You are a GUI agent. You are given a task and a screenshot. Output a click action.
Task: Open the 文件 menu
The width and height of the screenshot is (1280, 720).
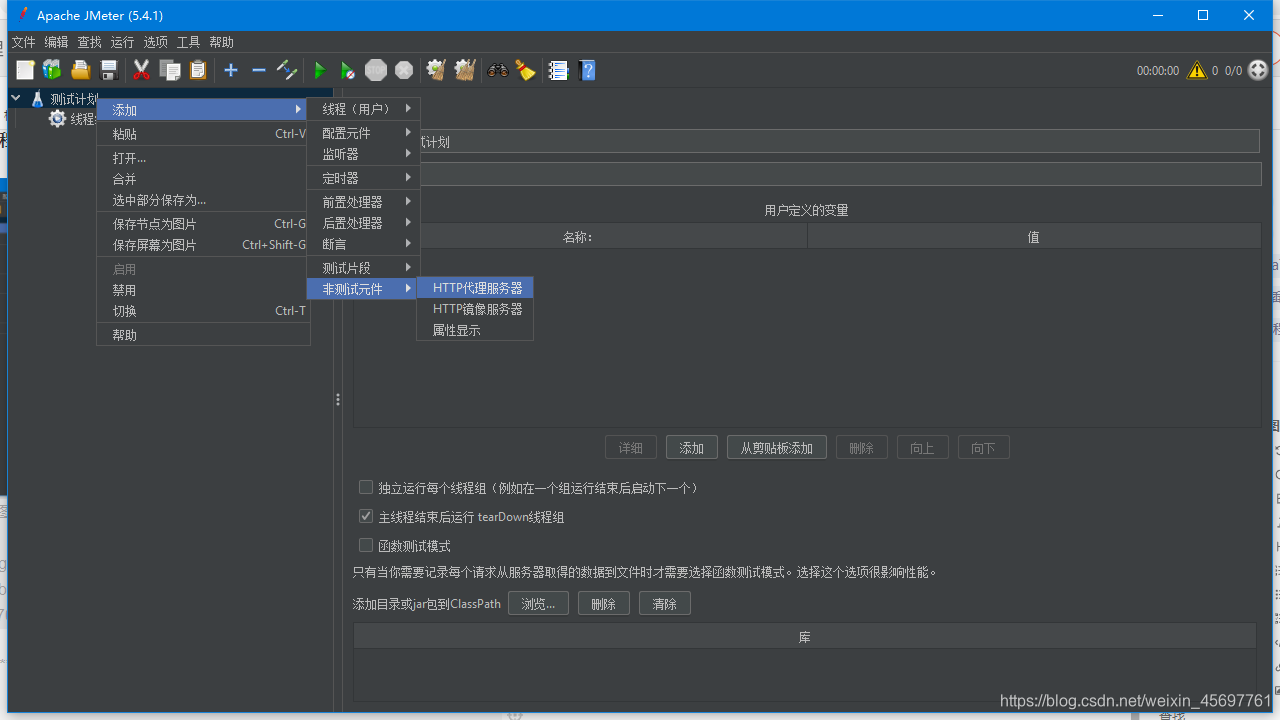coord(23,42)
